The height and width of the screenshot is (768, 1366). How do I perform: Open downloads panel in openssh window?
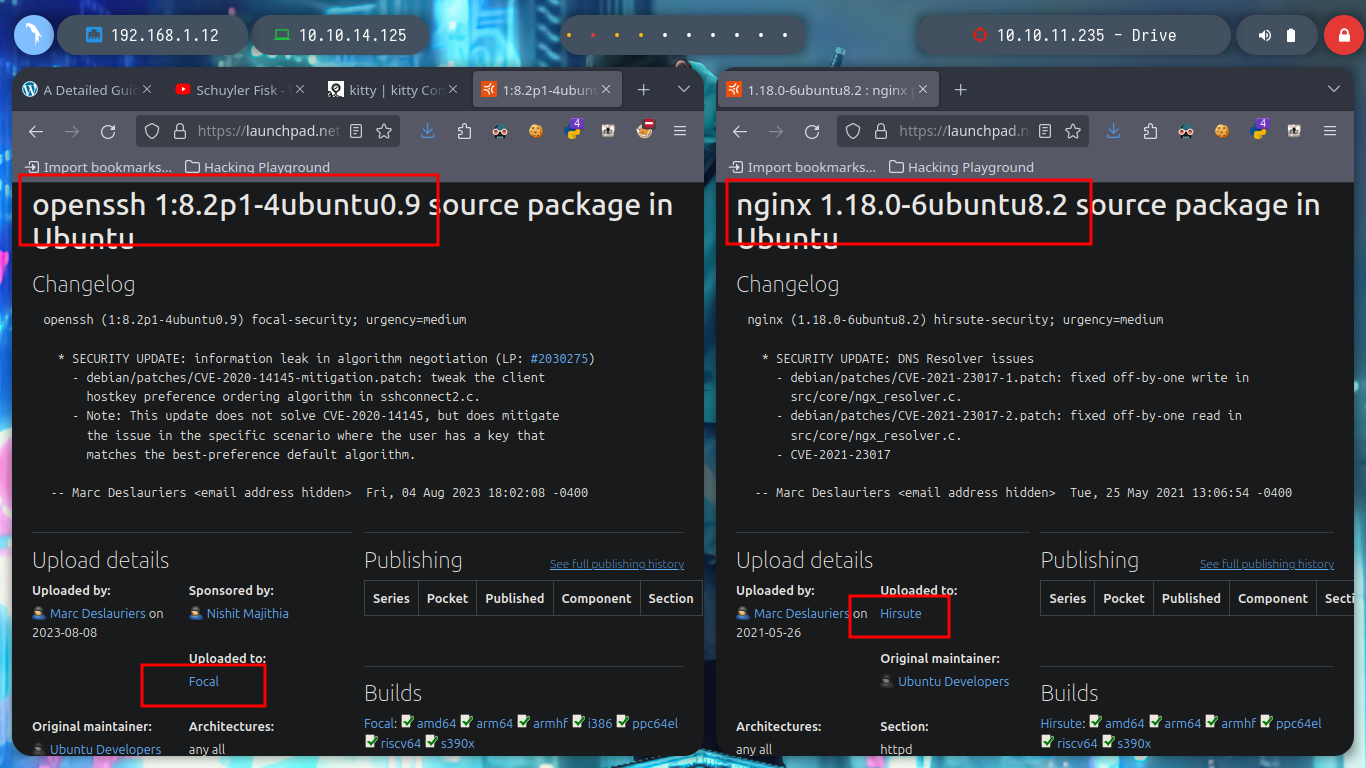428,131
